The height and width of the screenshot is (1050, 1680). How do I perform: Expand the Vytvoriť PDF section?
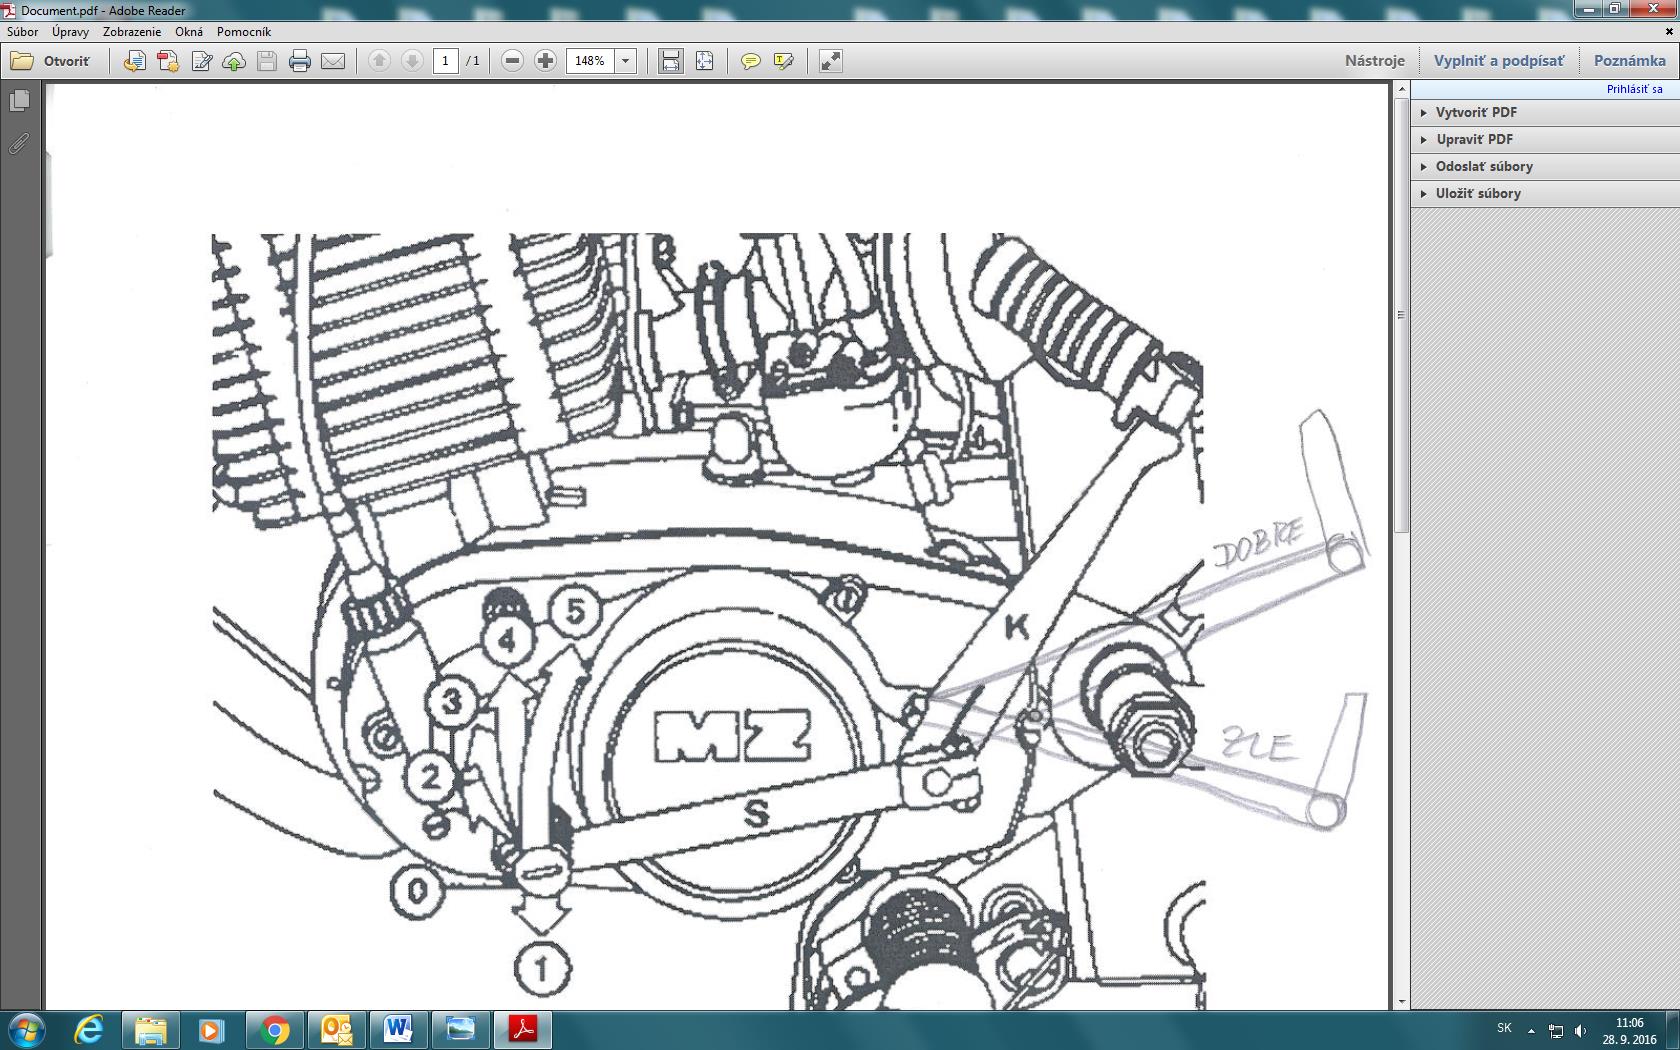point(1476,112)
